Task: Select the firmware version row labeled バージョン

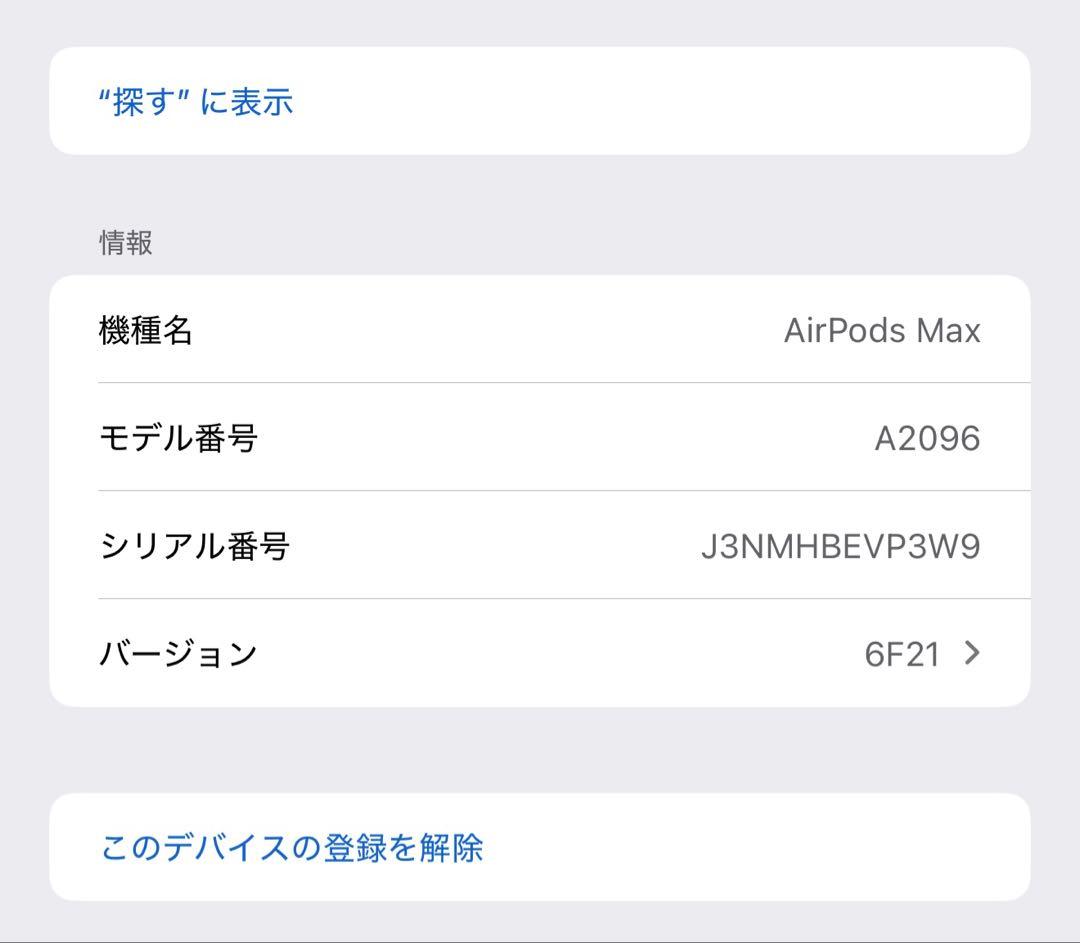Action: [540, 653]
